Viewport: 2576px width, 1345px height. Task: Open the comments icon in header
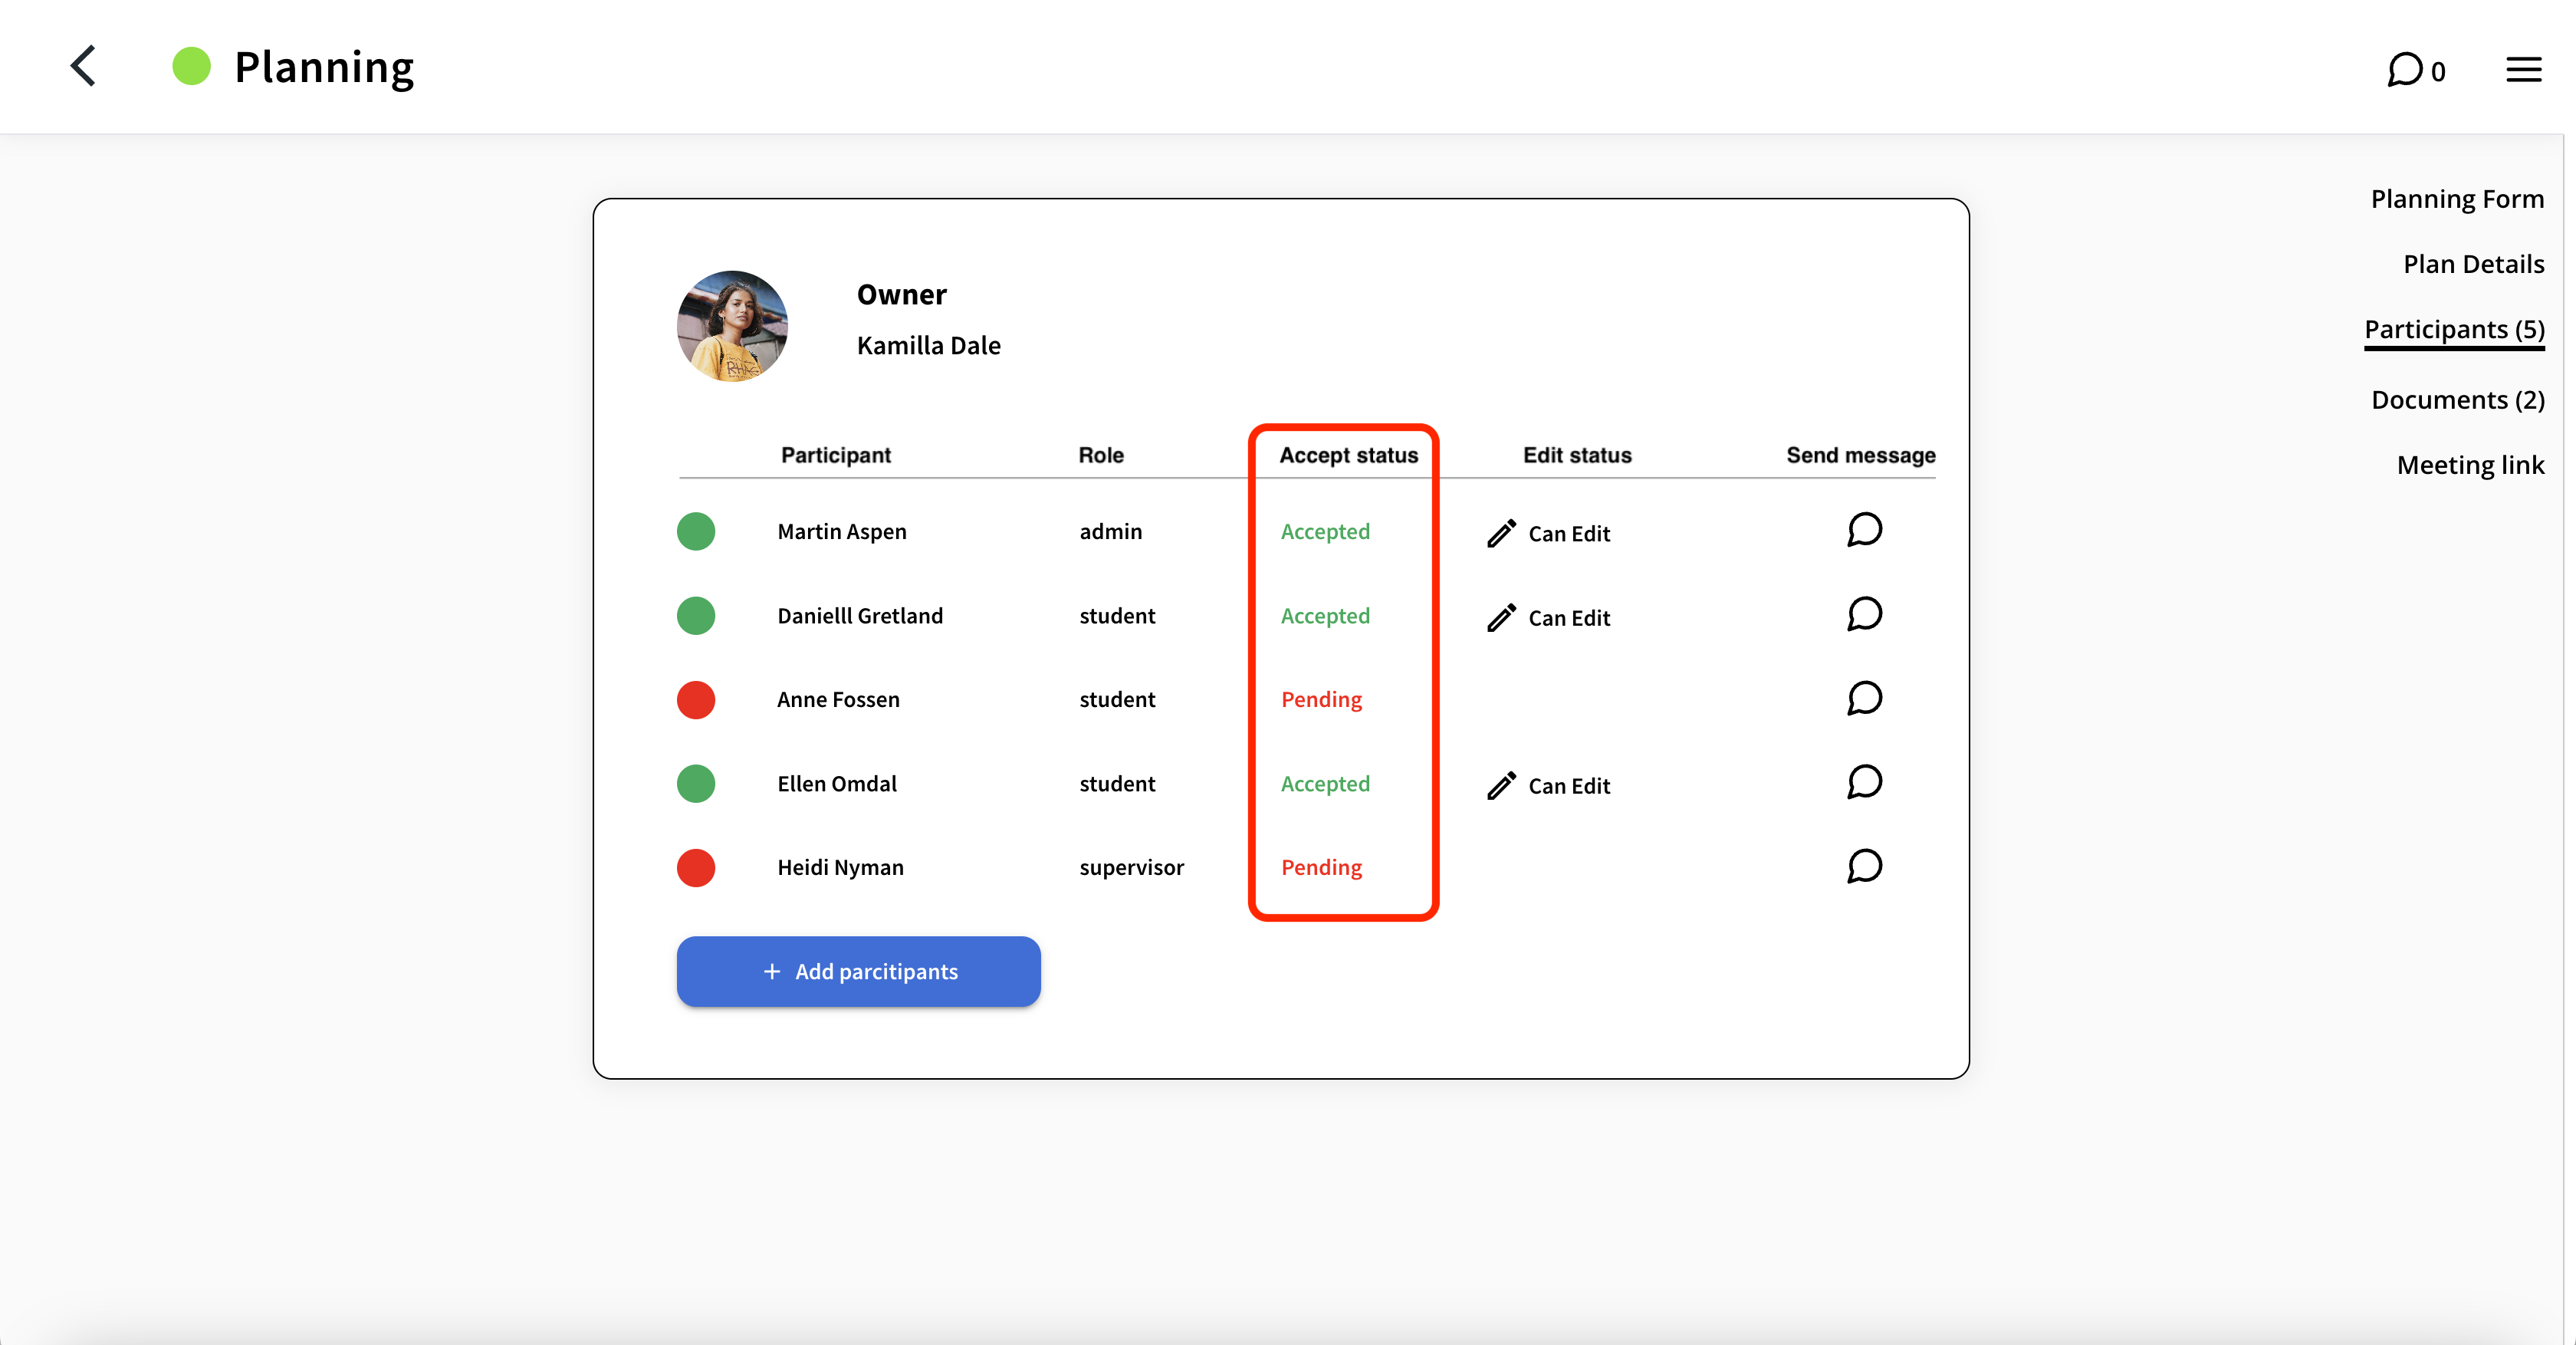[x=2405, y=69]
